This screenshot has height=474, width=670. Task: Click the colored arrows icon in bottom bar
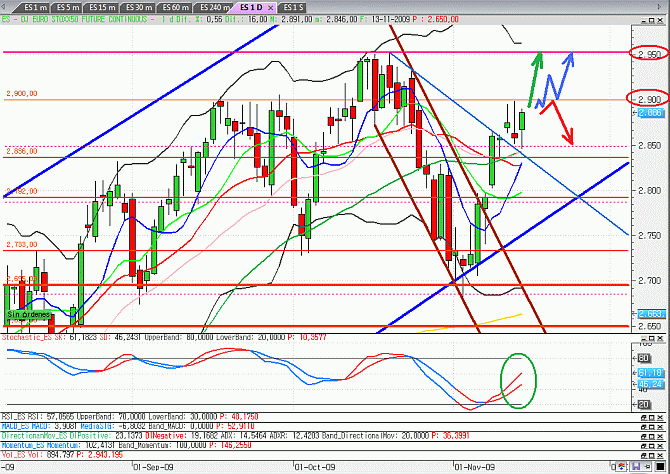pyautogui.click(x=621, y=466)
